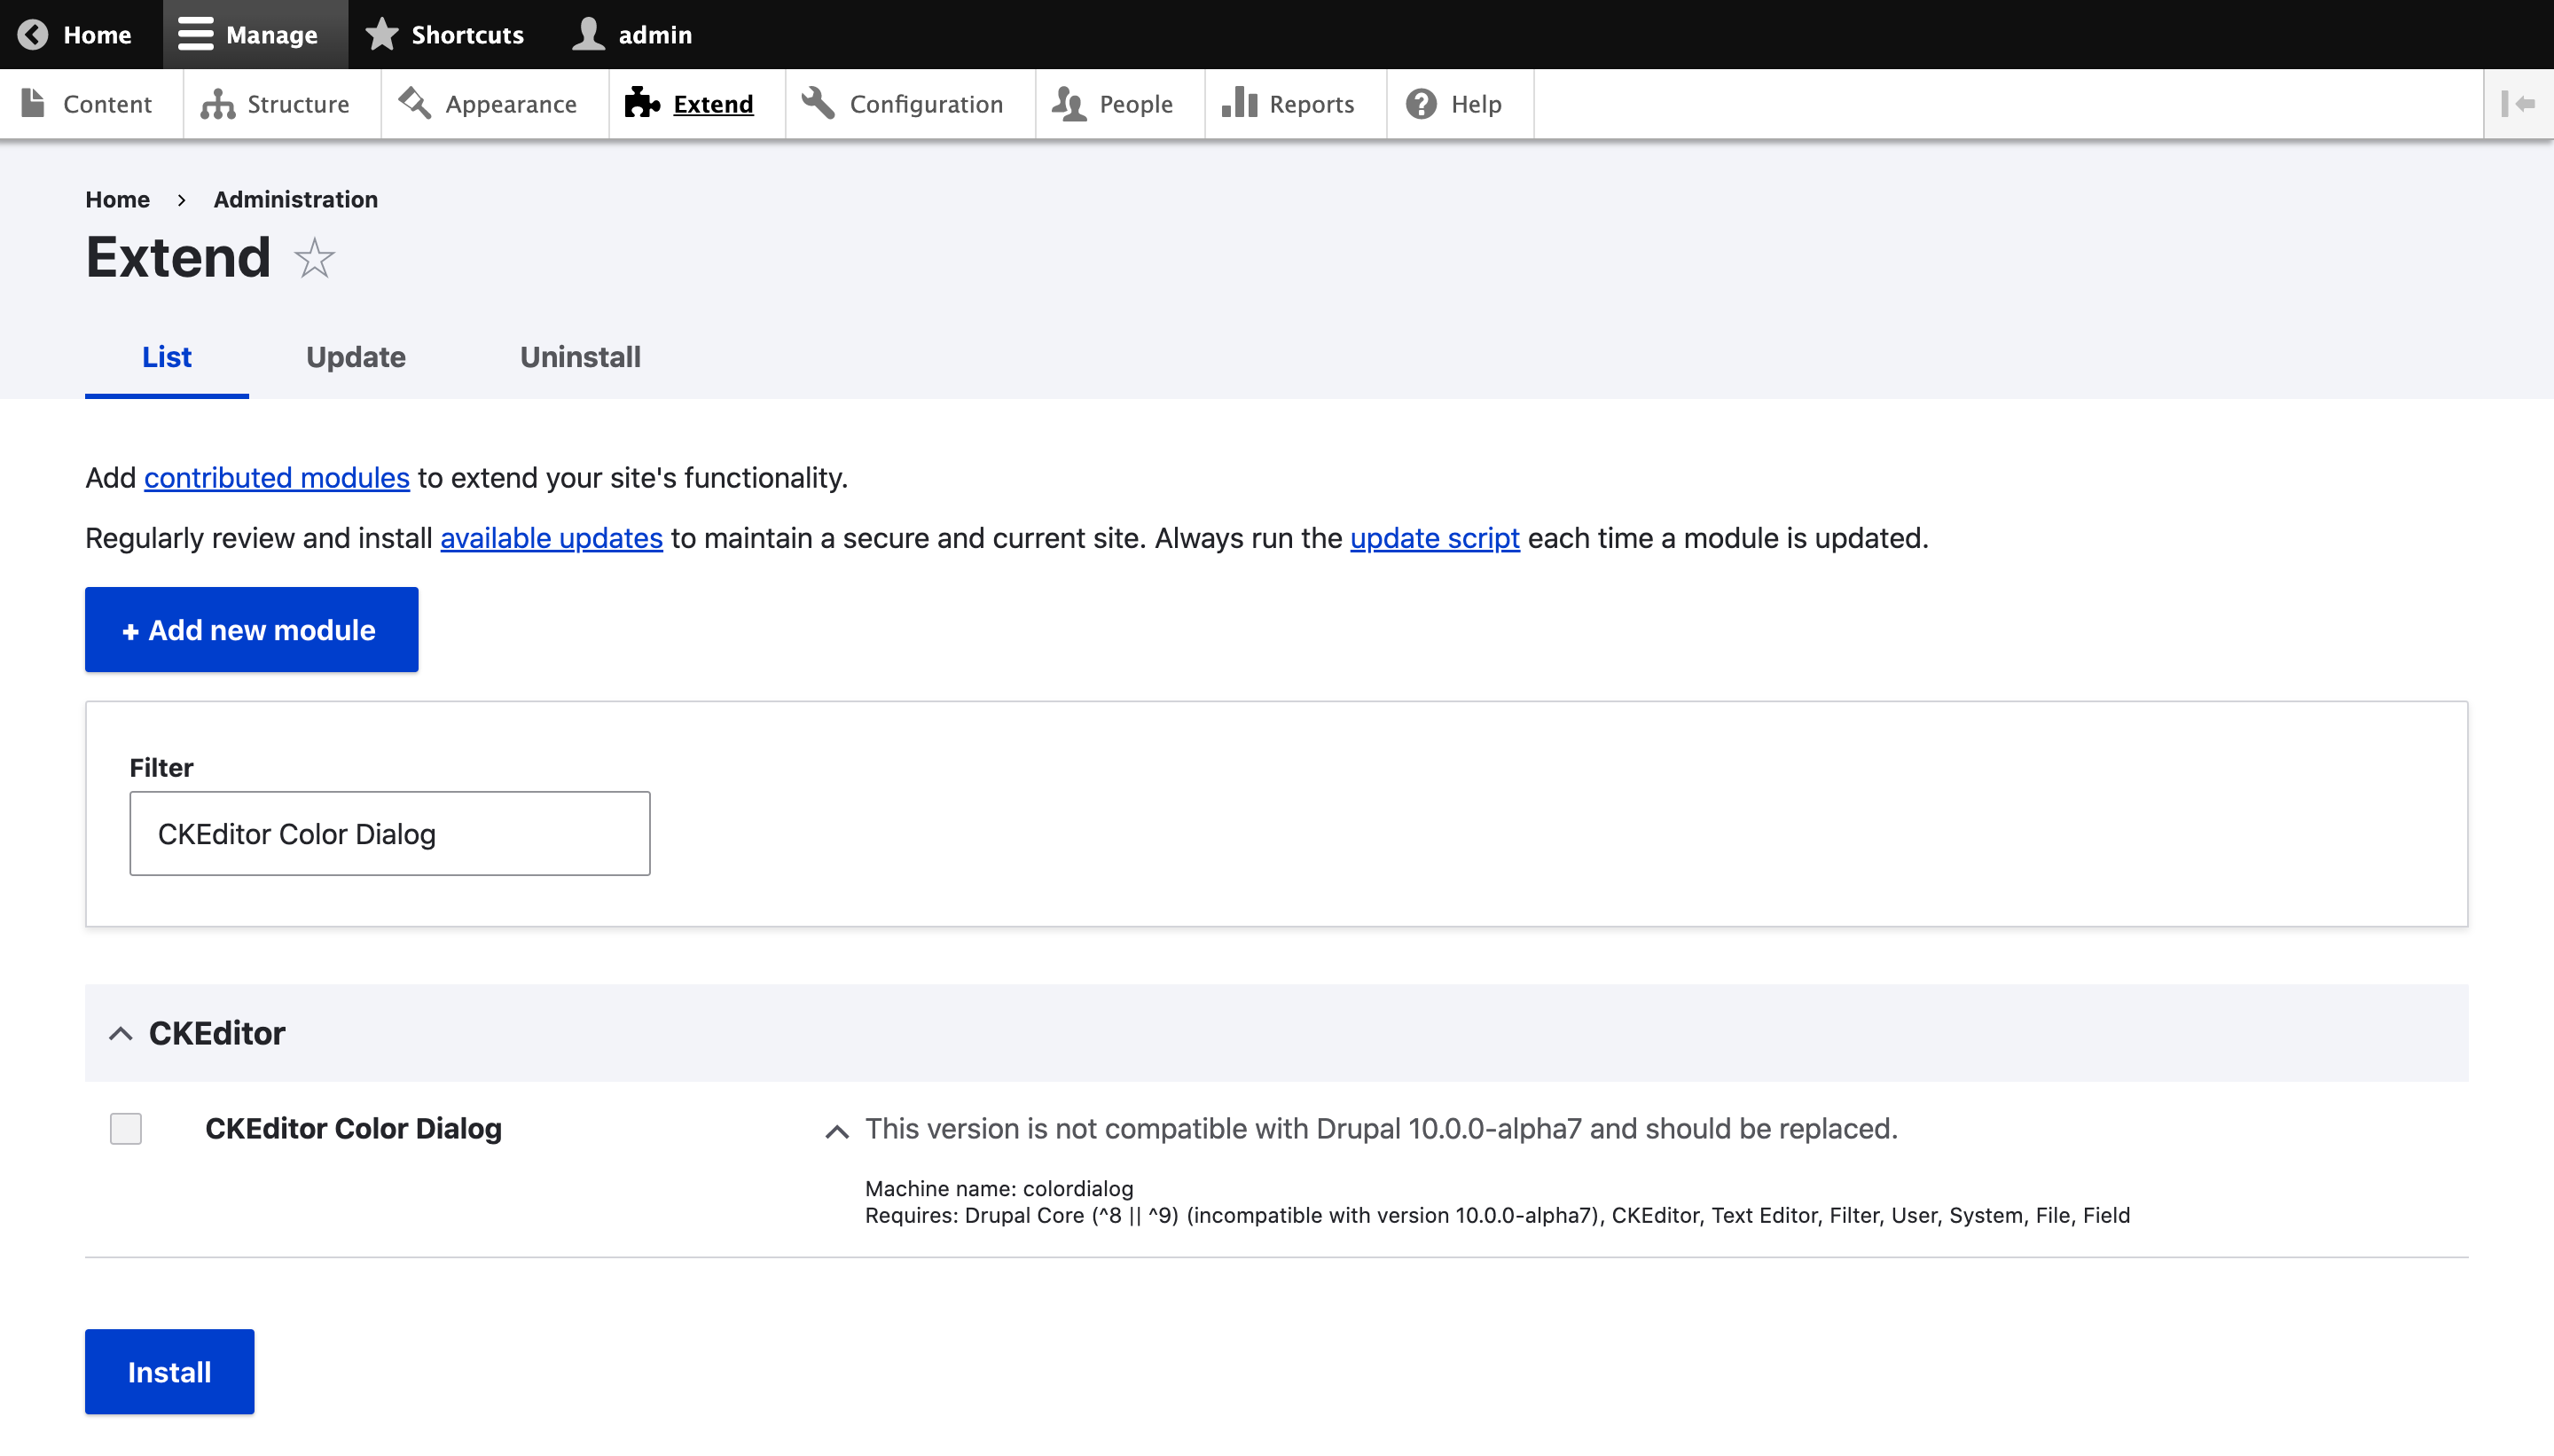Open the Shortcuts menu

(445, 34)
